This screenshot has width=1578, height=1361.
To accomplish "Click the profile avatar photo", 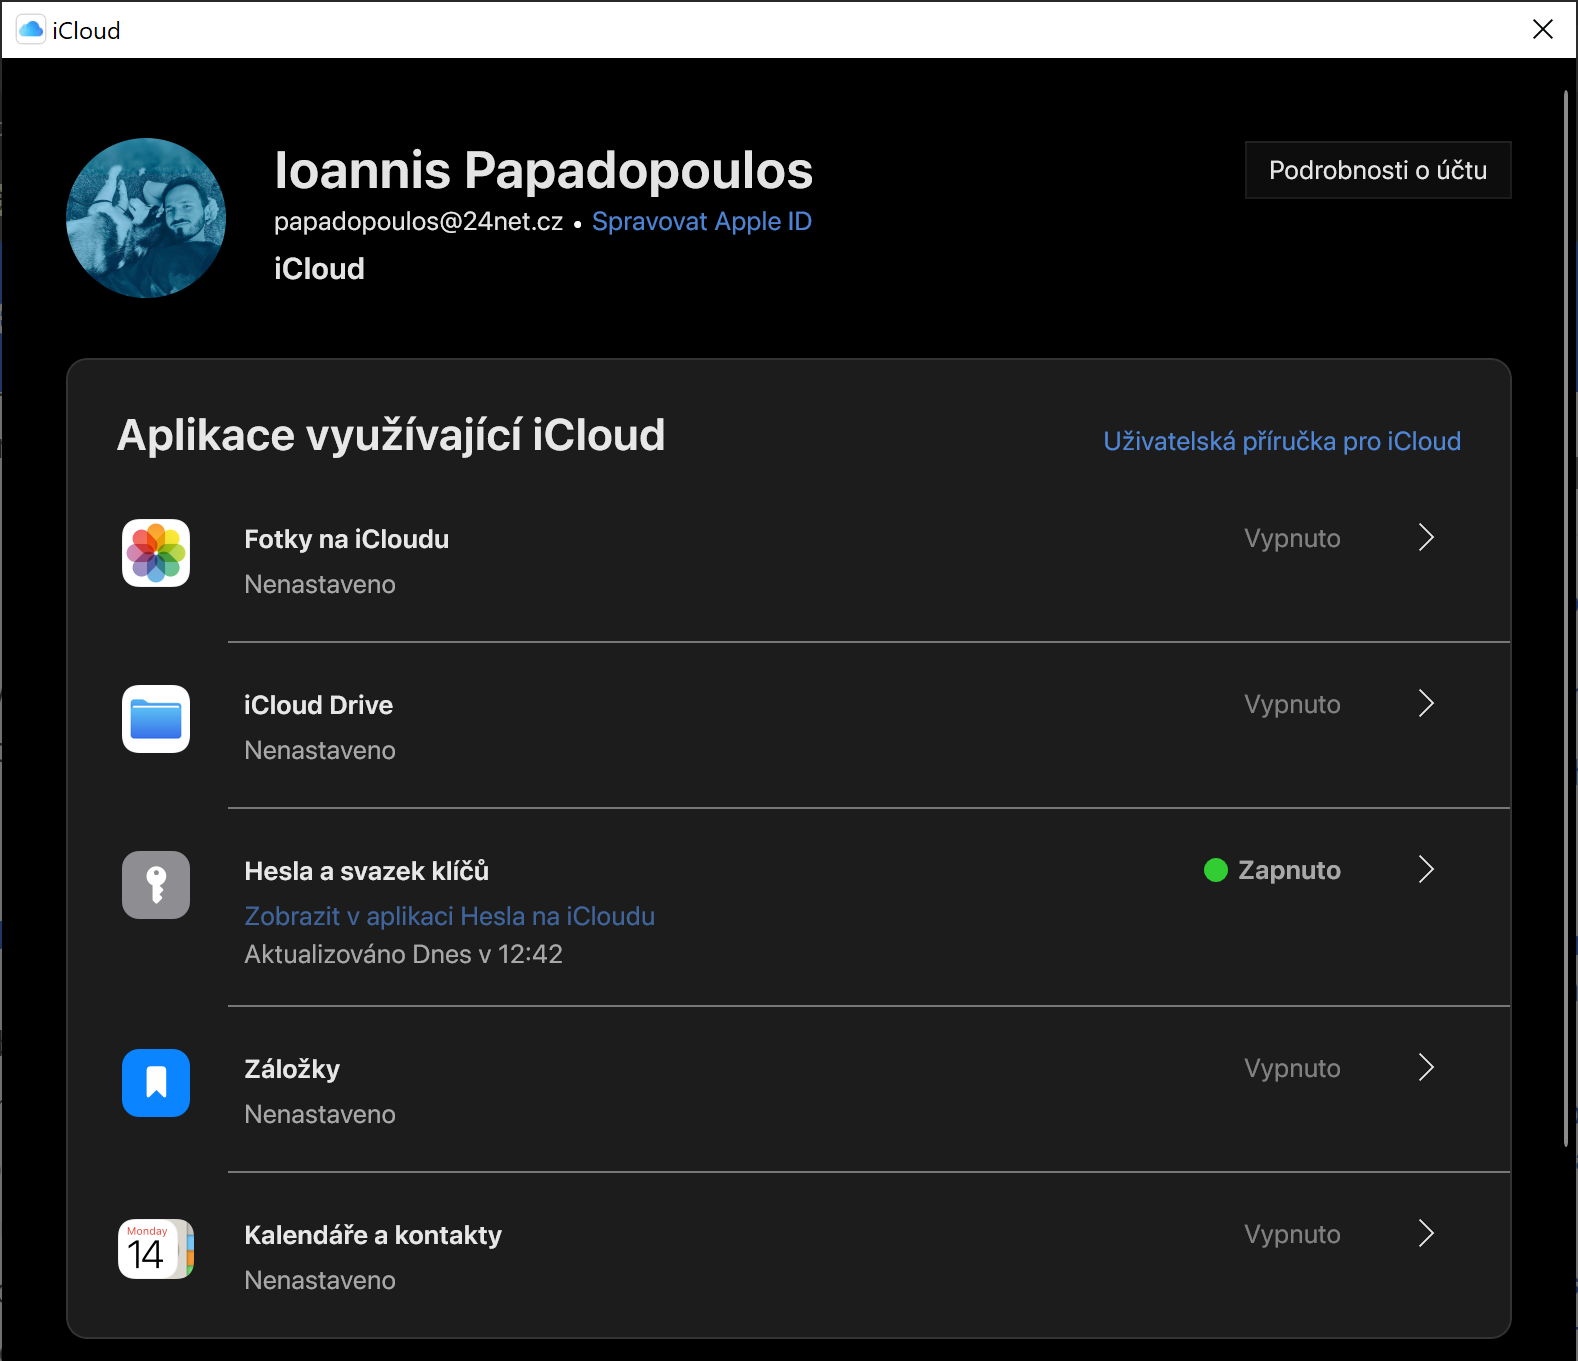I will 146,218.
